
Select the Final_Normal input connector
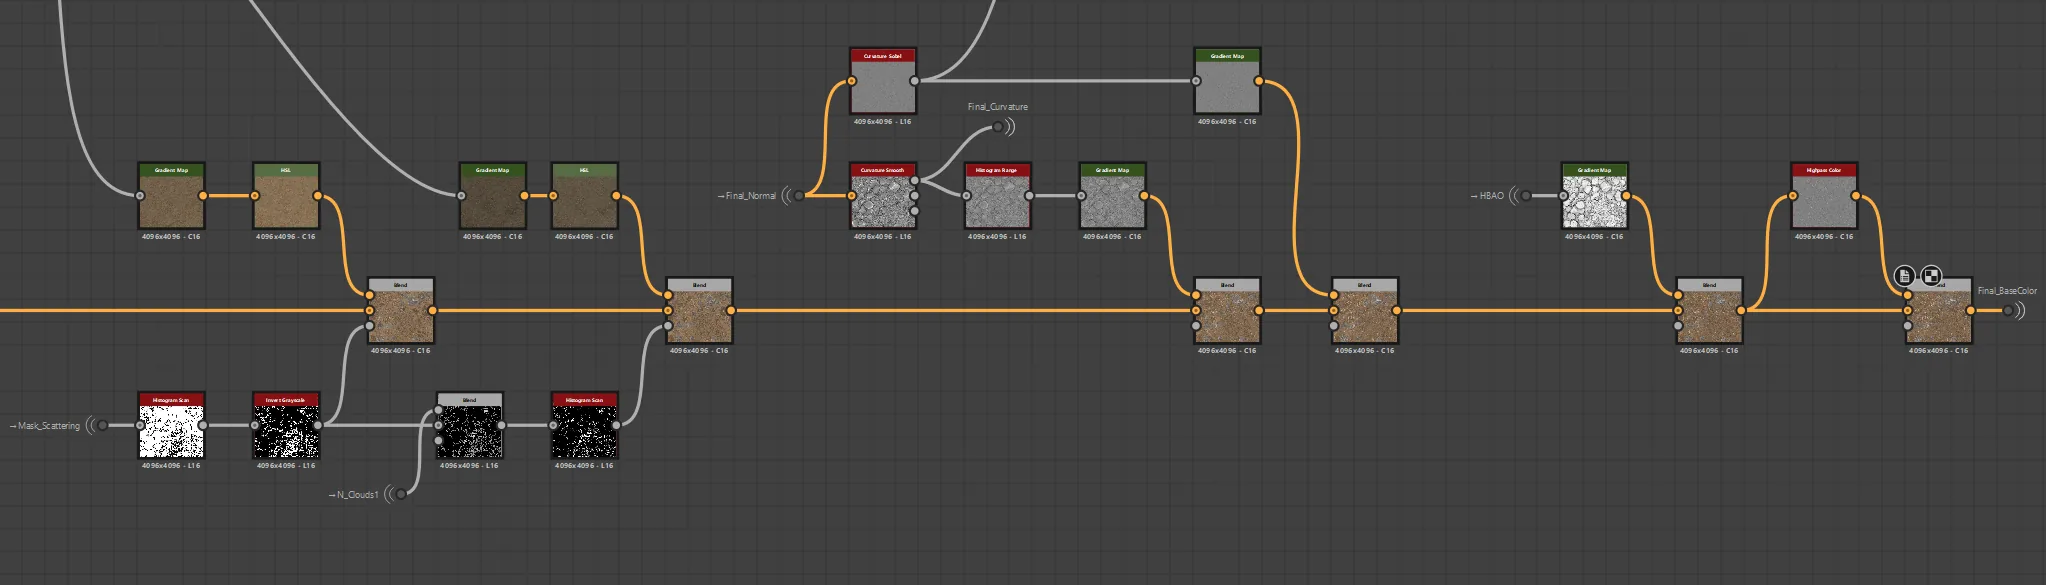click(x=799, y=196)
